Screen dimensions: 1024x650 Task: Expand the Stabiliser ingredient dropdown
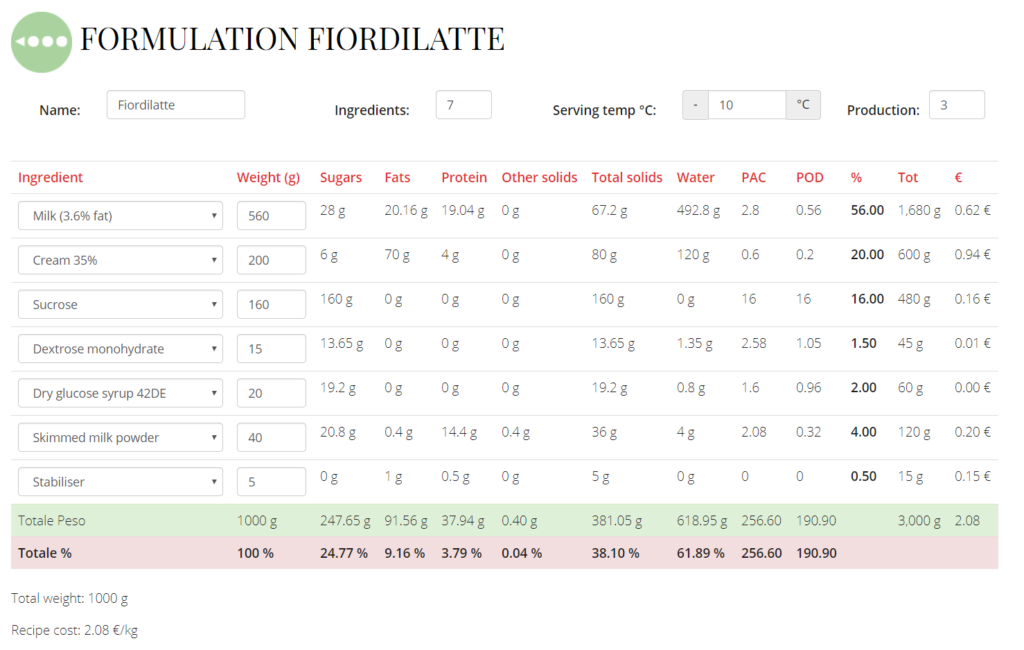click(x=120, y=482)
